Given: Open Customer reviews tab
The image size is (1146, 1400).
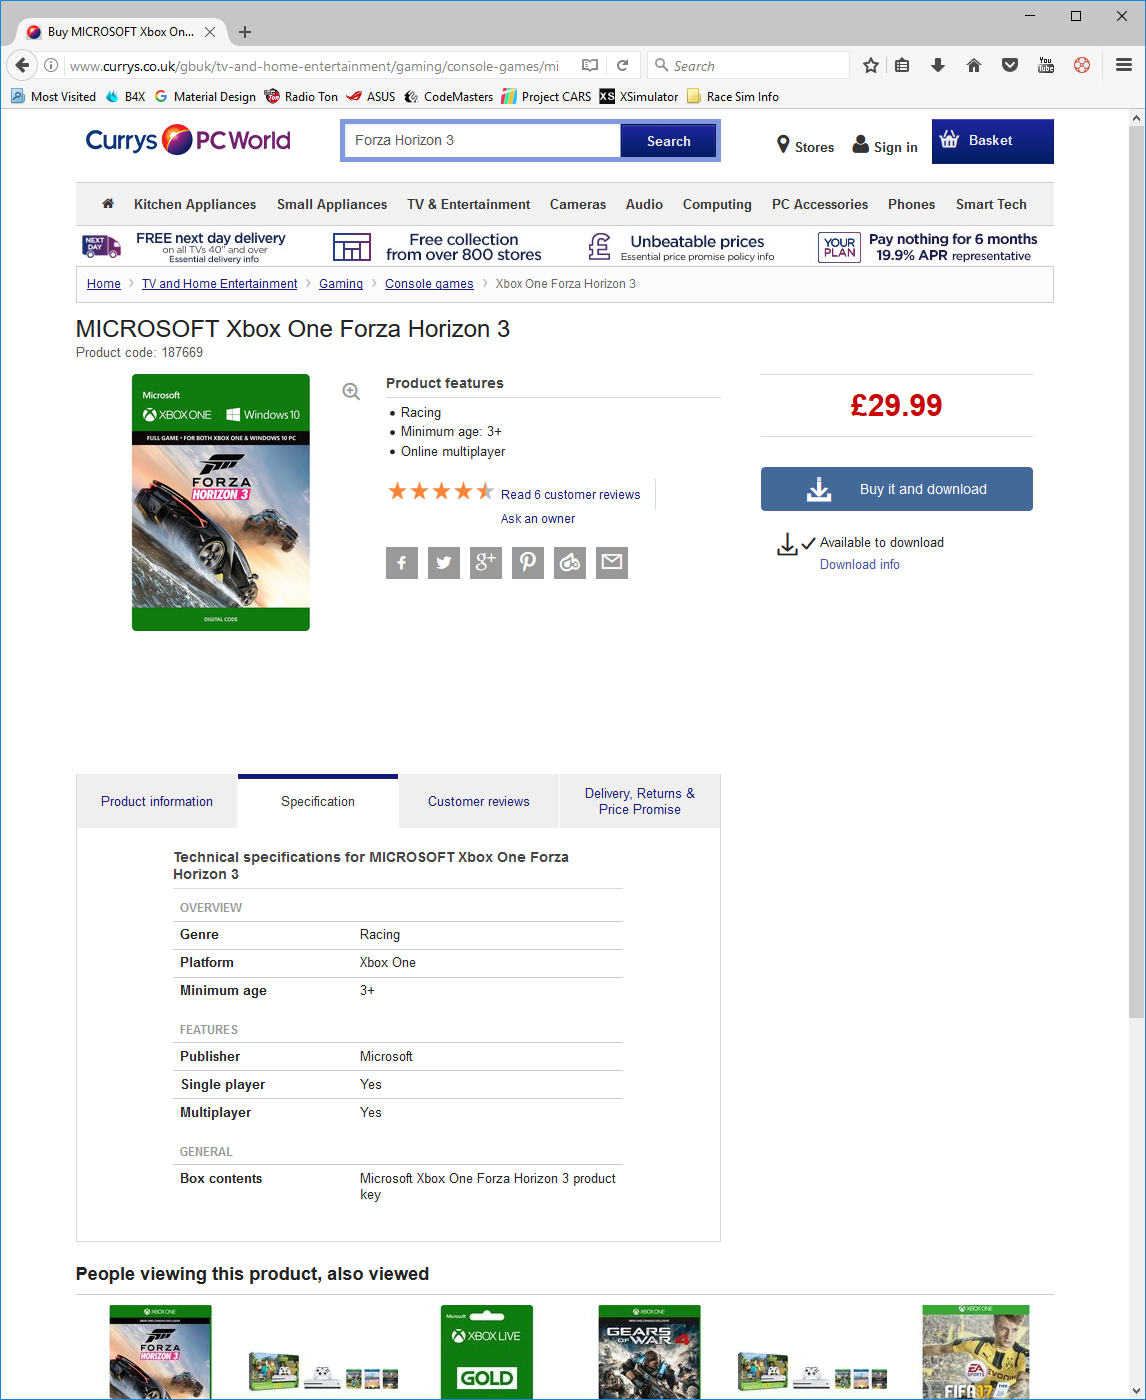Looking at the screenshot, I should [479, 801].
